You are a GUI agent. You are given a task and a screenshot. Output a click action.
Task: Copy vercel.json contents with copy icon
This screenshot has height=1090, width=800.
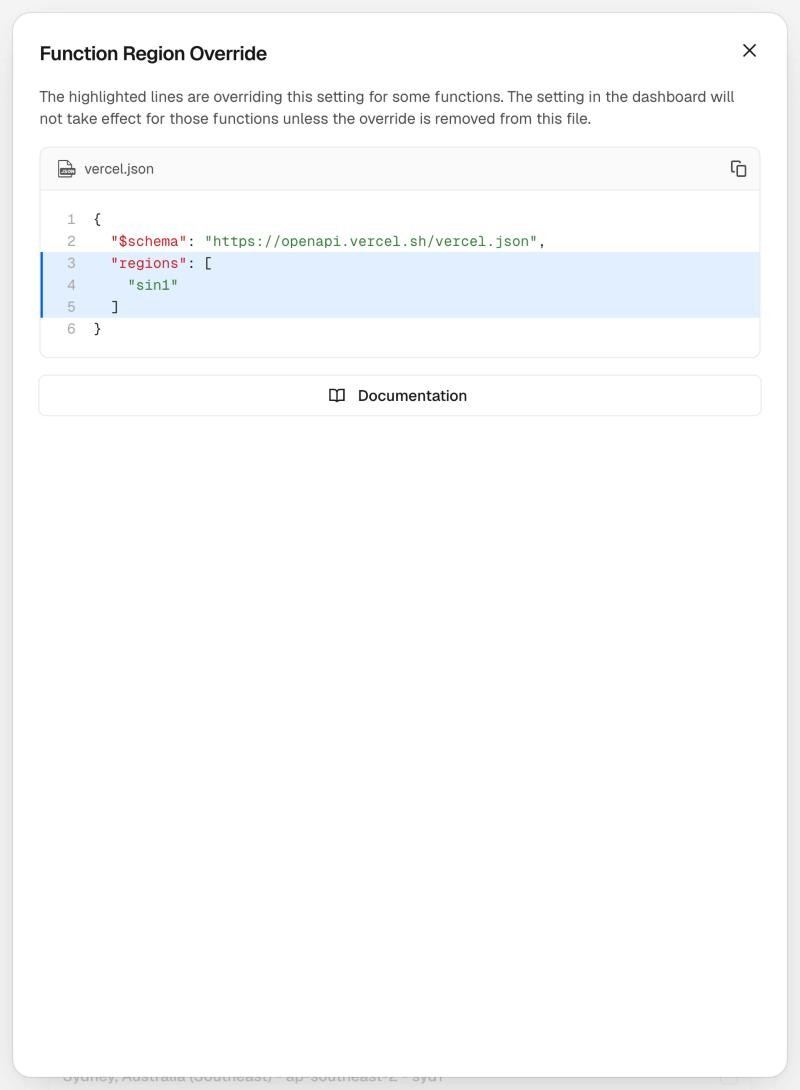(738, 169)
